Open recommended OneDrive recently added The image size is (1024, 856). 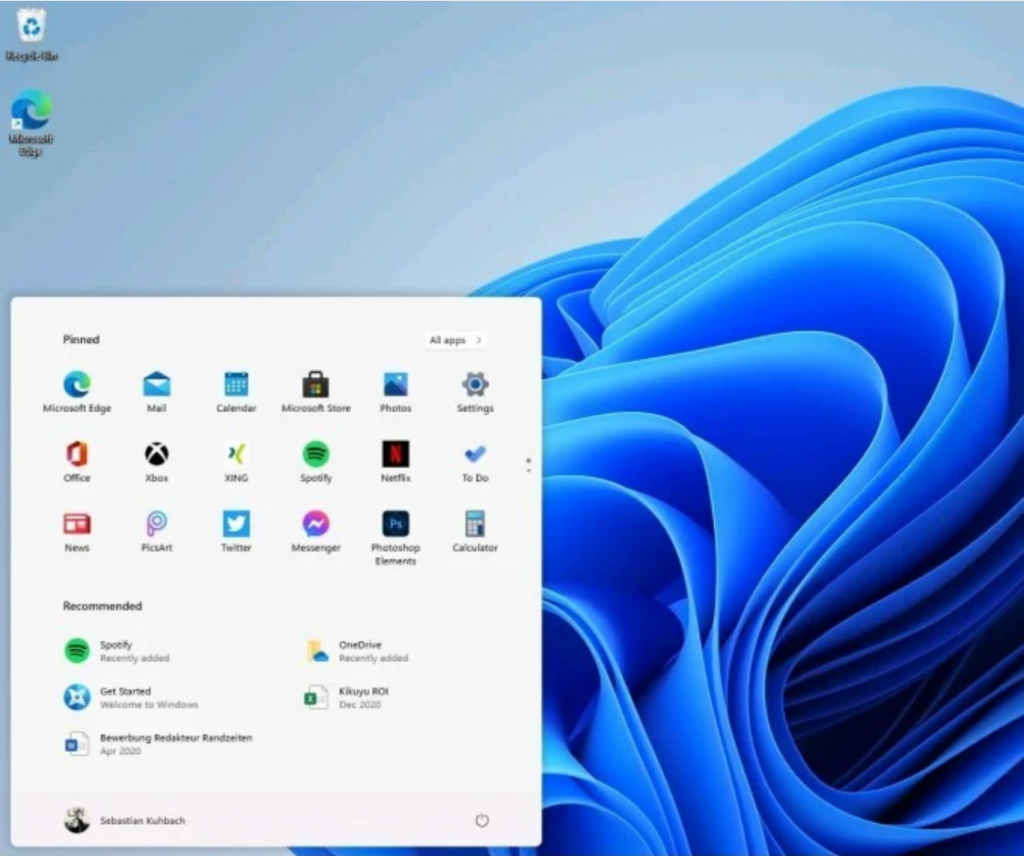pyautogui.click(x=357, y=651)
